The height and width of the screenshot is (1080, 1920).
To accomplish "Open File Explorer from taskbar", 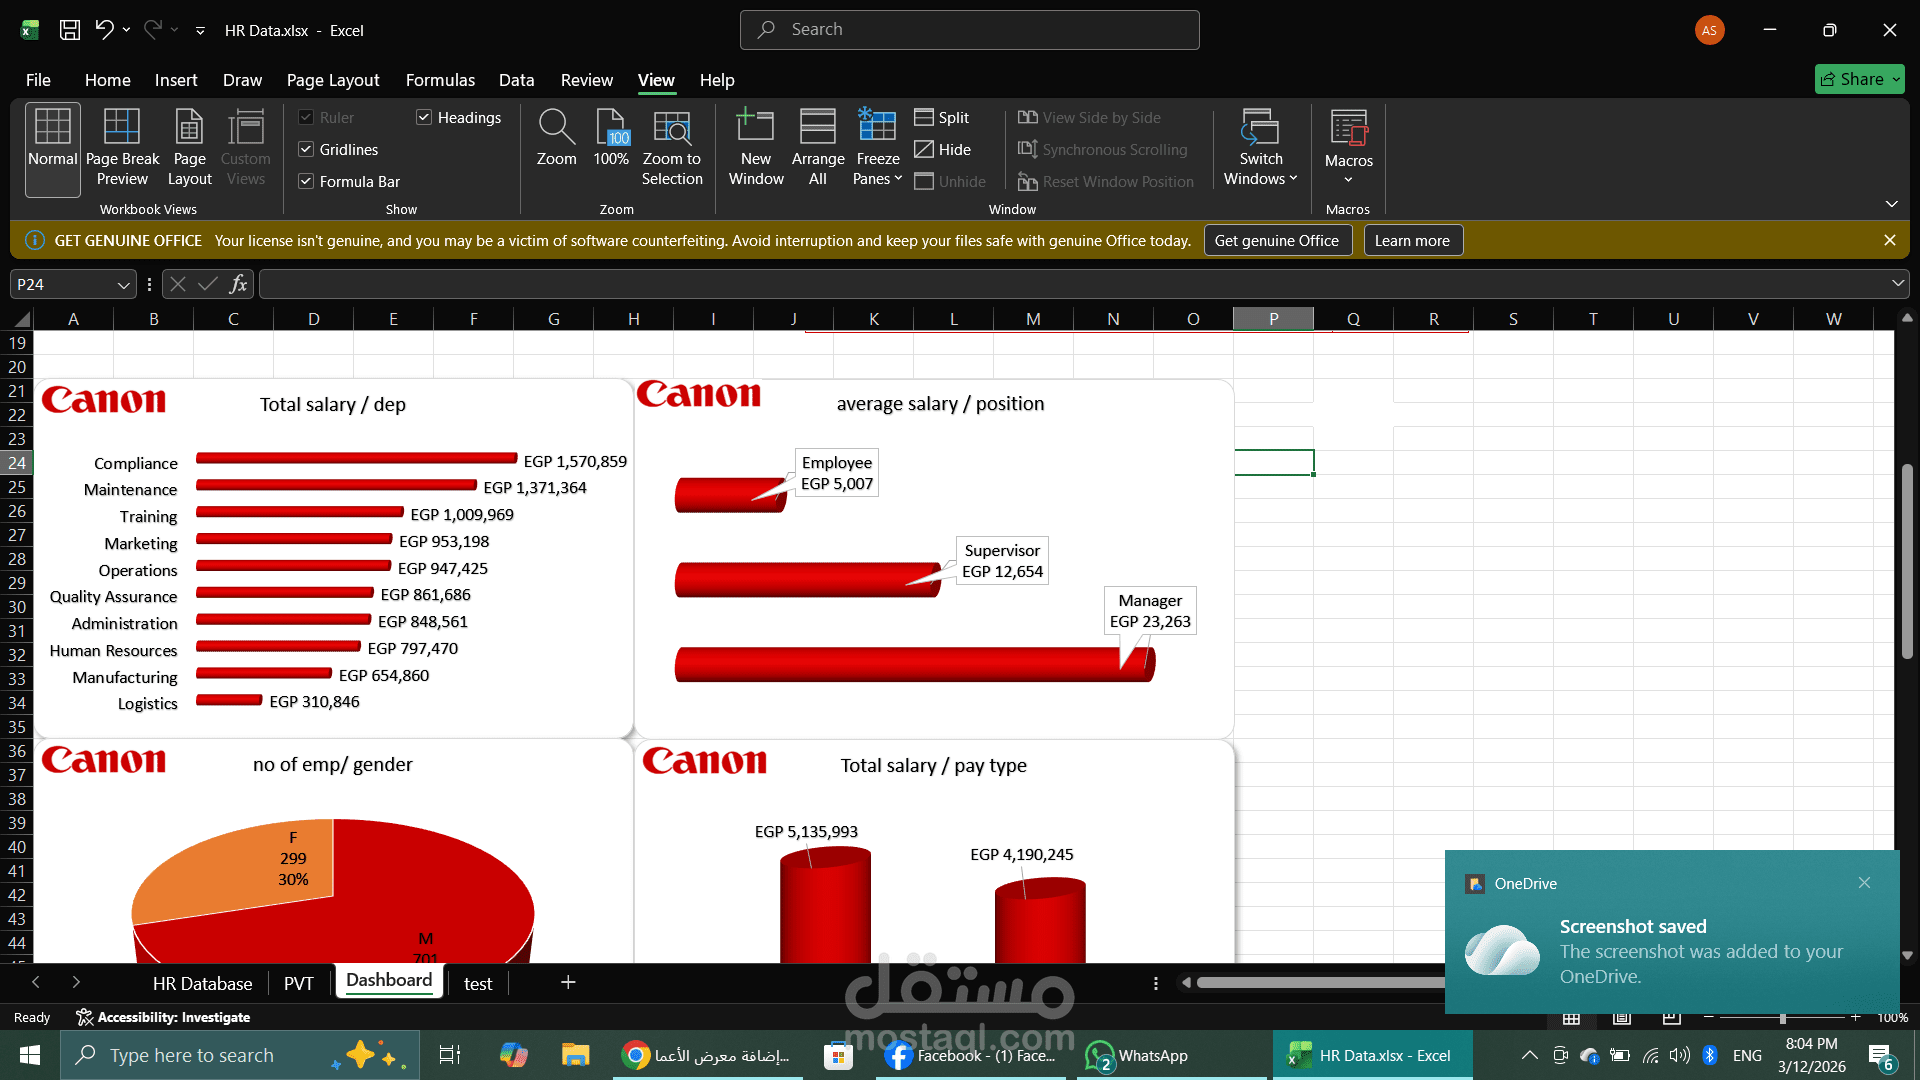I will click(x=575, y=1055).
